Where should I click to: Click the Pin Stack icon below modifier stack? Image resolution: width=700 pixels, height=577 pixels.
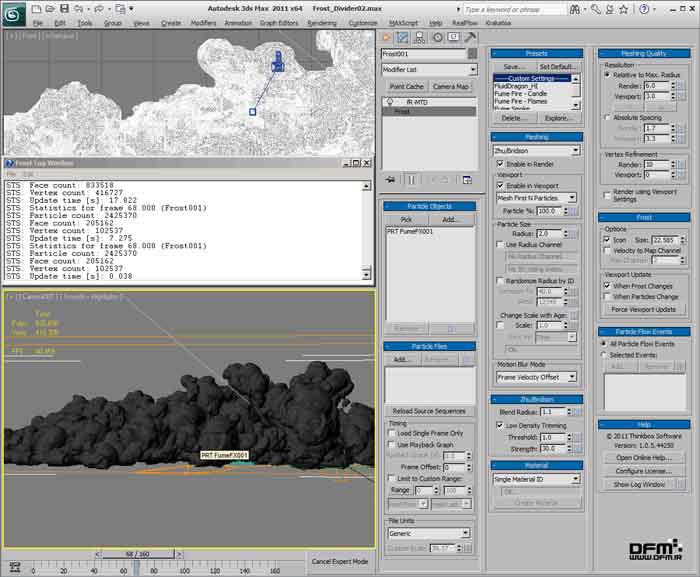pyautogui.click(x=390, y=180)
